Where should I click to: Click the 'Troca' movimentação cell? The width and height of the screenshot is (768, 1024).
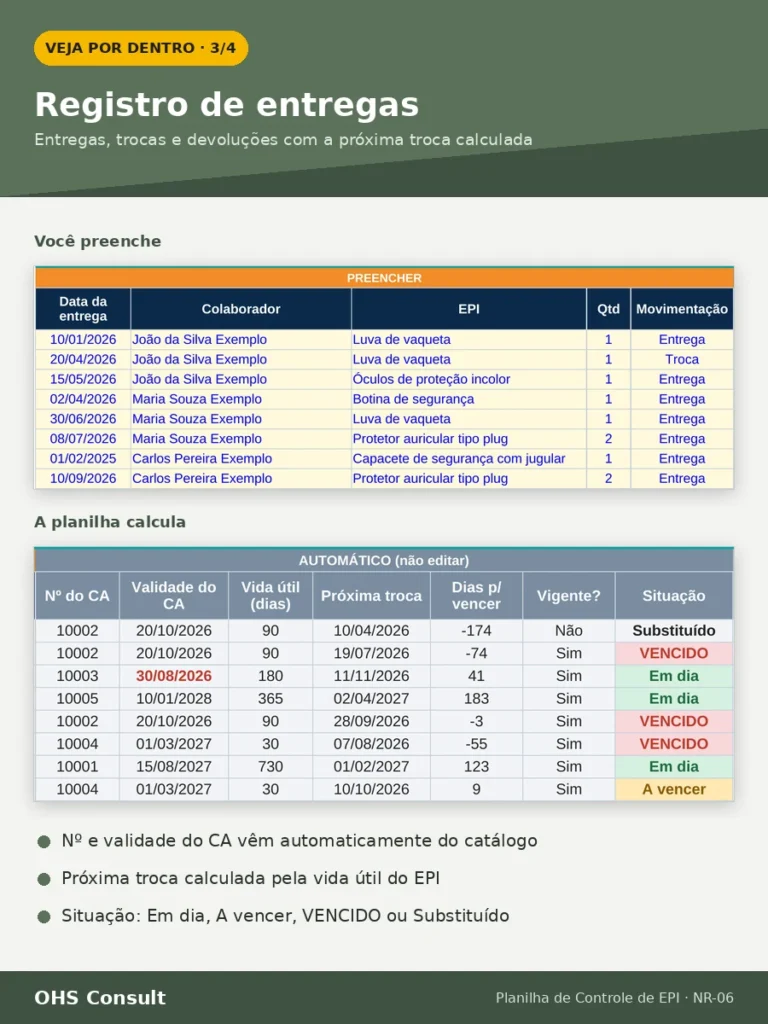pyautogui.click(x=682, y=359)
